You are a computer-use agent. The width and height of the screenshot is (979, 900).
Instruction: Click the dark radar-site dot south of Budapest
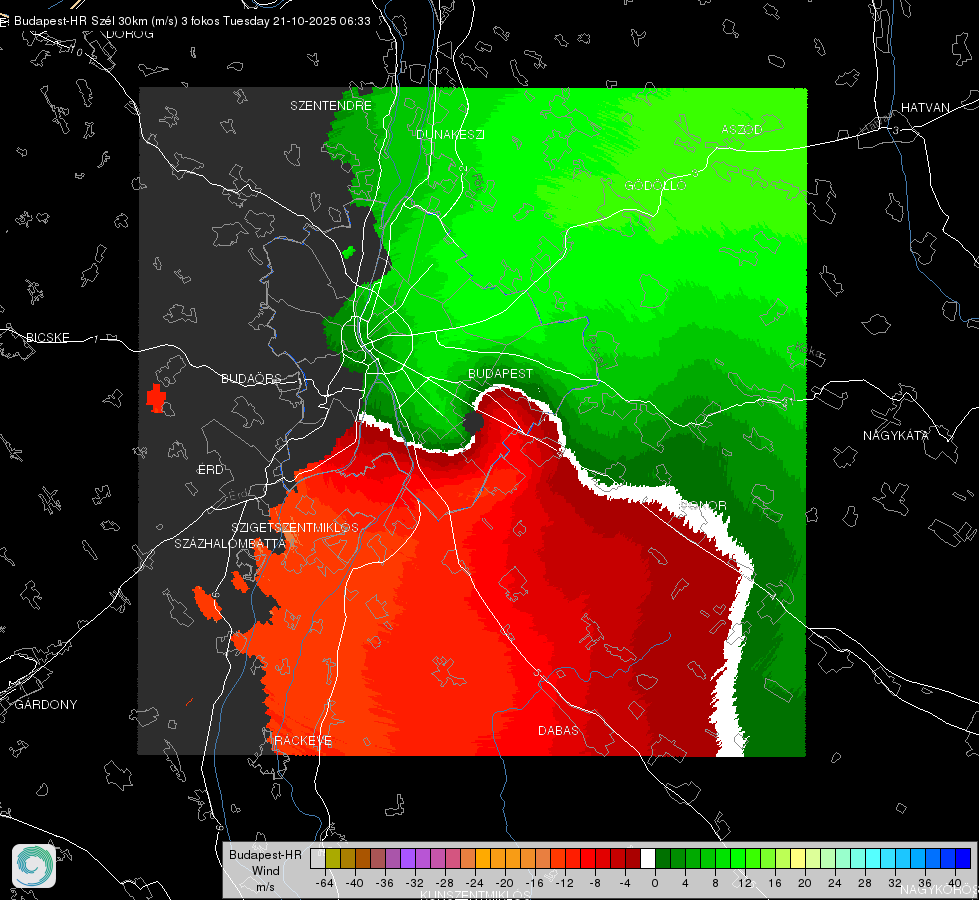pyautogui.click(x=473, y=423)
